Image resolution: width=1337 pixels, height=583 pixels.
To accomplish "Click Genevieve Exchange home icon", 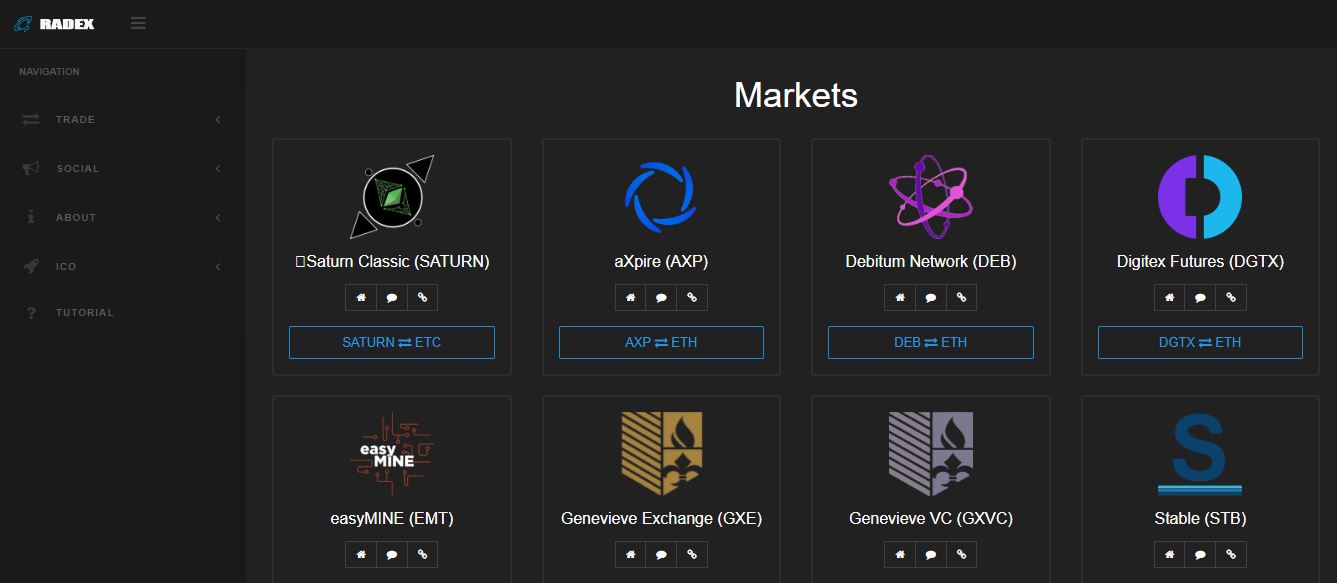I will tap(630, 554).
